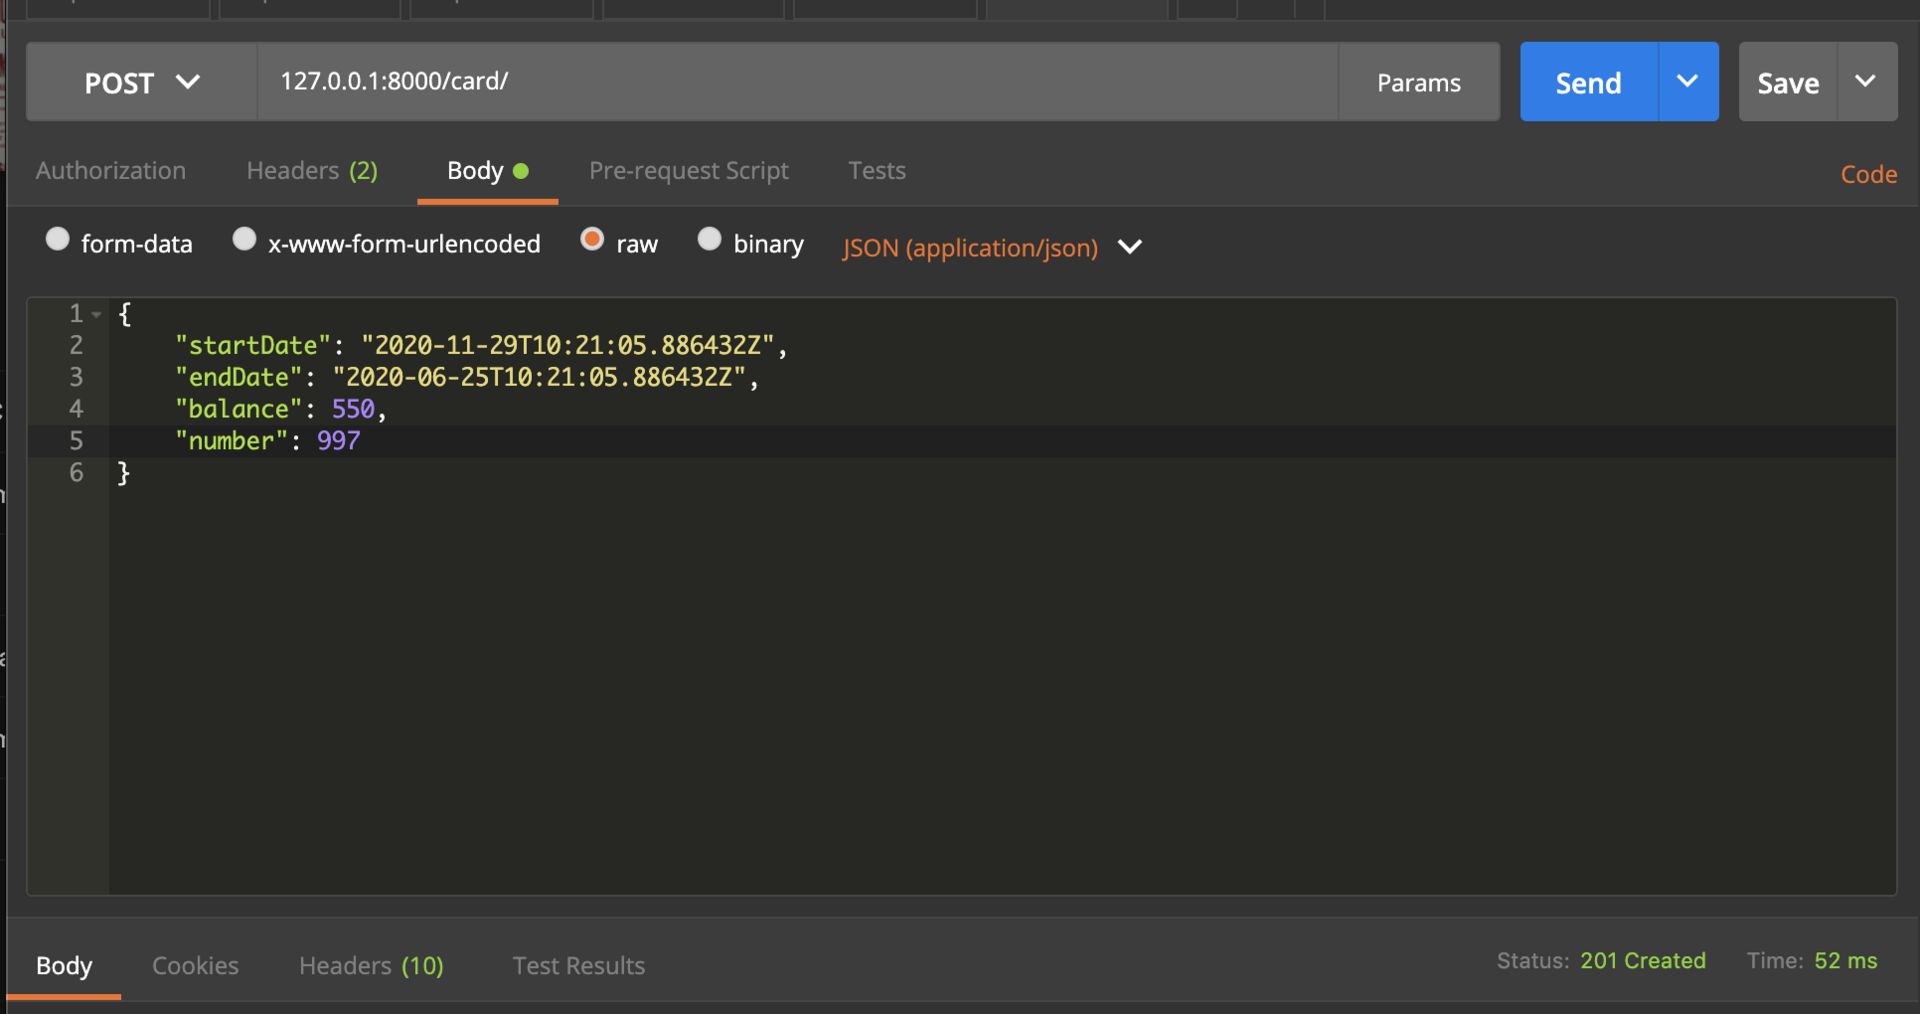
Task: Show the response Headers (10) tab
Action: pyautogui.click(x=371, y=965)
